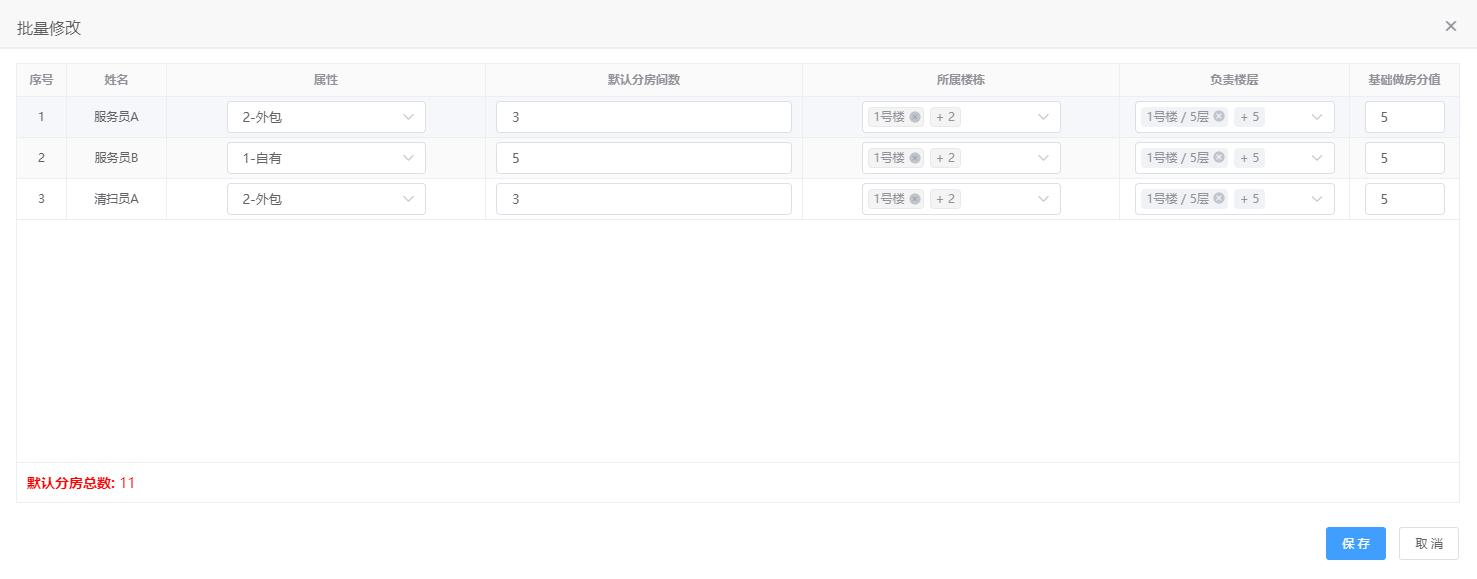Remove 1号楼 / 5层 tag for 服务员B

1219,158
